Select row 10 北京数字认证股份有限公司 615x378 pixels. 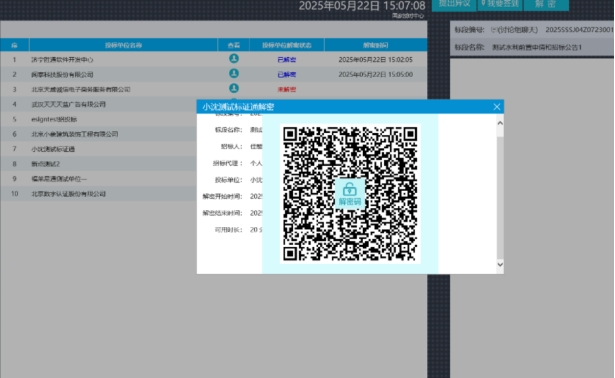click(98, 194)
